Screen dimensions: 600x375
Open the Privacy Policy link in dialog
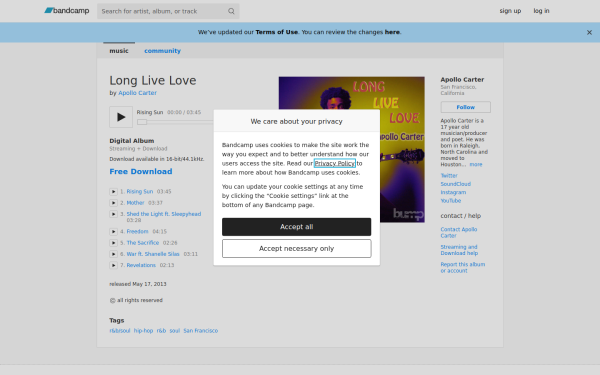[x=335, y=163]
